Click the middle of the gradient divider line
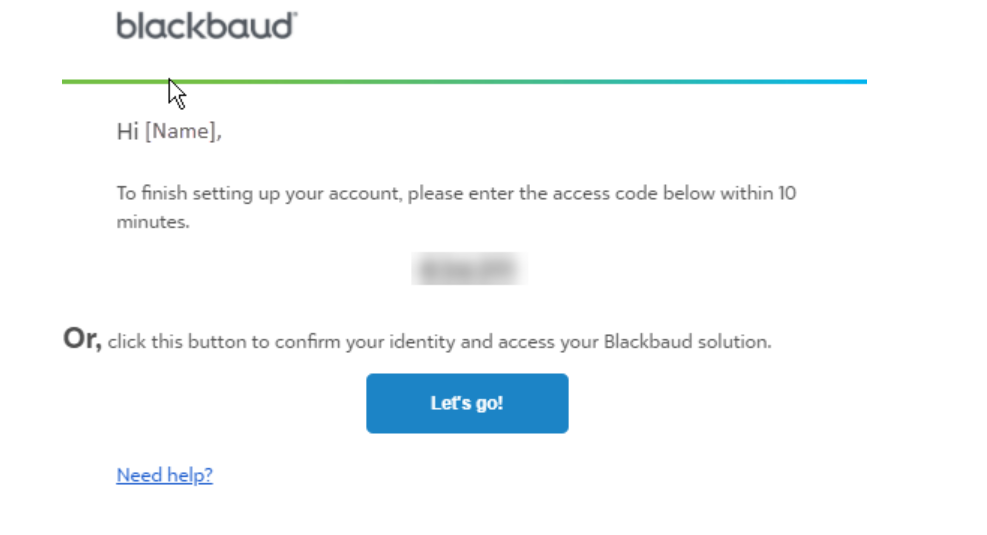 click(x=464, y=81)
